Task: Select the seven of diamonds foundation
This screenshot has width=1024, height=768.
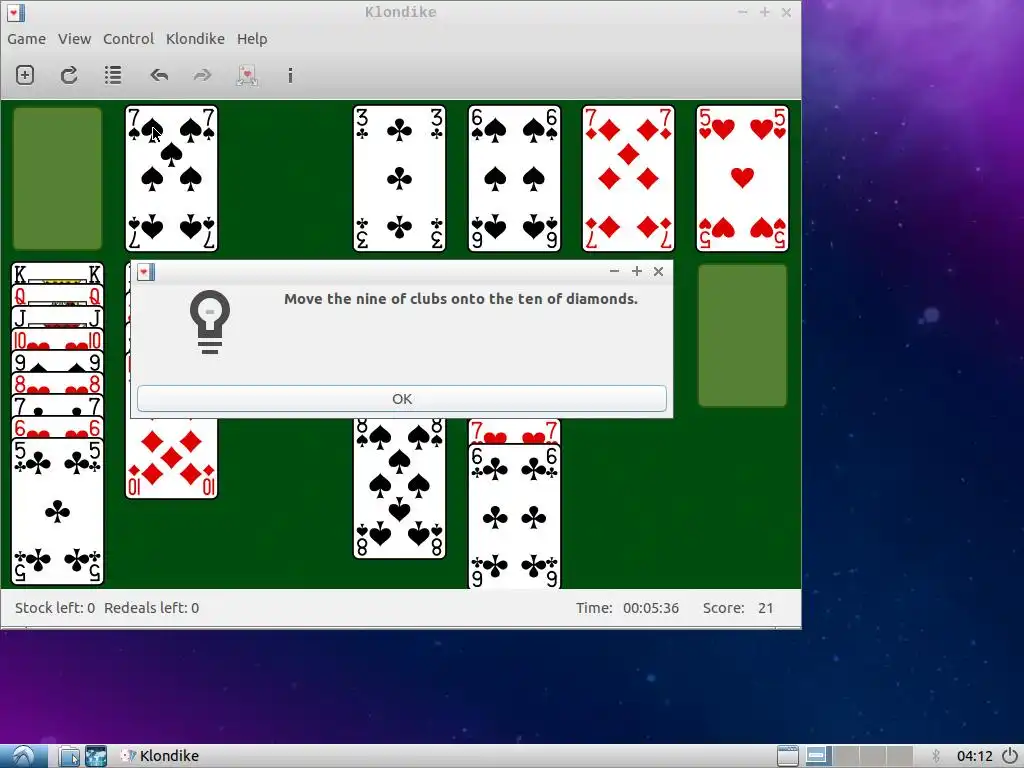Action: 628,178
